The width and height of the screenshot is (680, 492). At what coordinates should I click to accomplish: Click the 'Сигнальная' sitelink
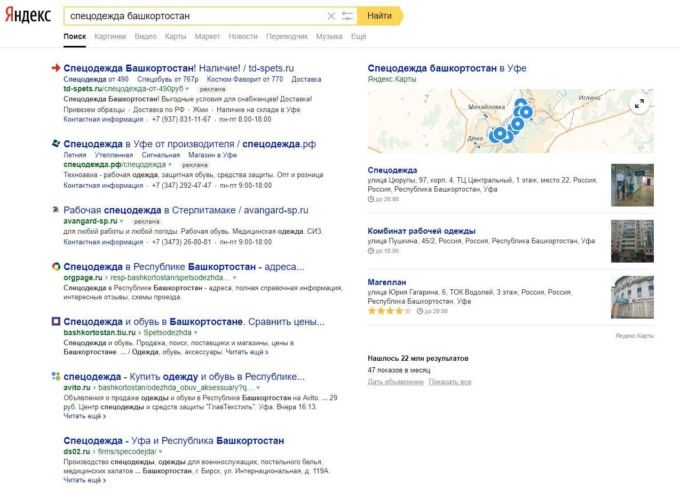(x=160, y=155)
